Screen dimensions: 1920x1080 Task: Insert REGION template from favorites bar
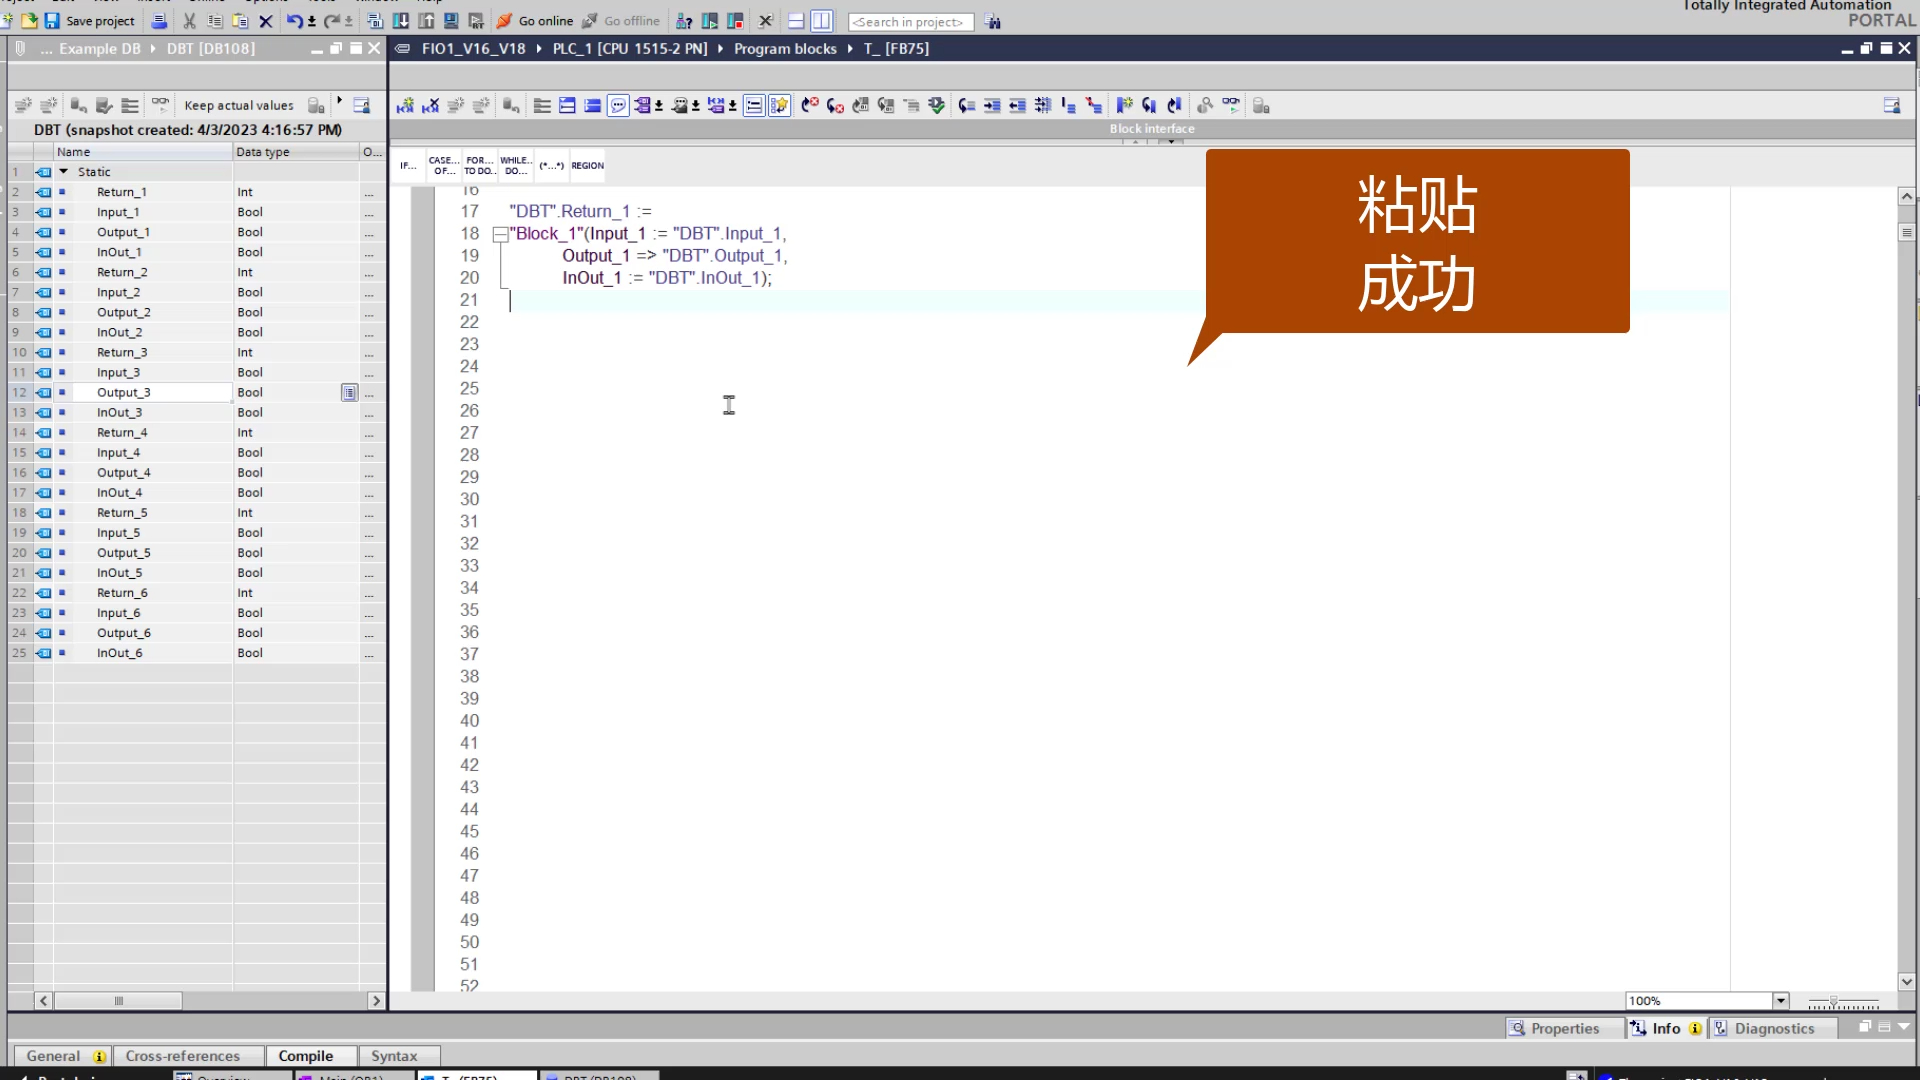click(587, 166)
